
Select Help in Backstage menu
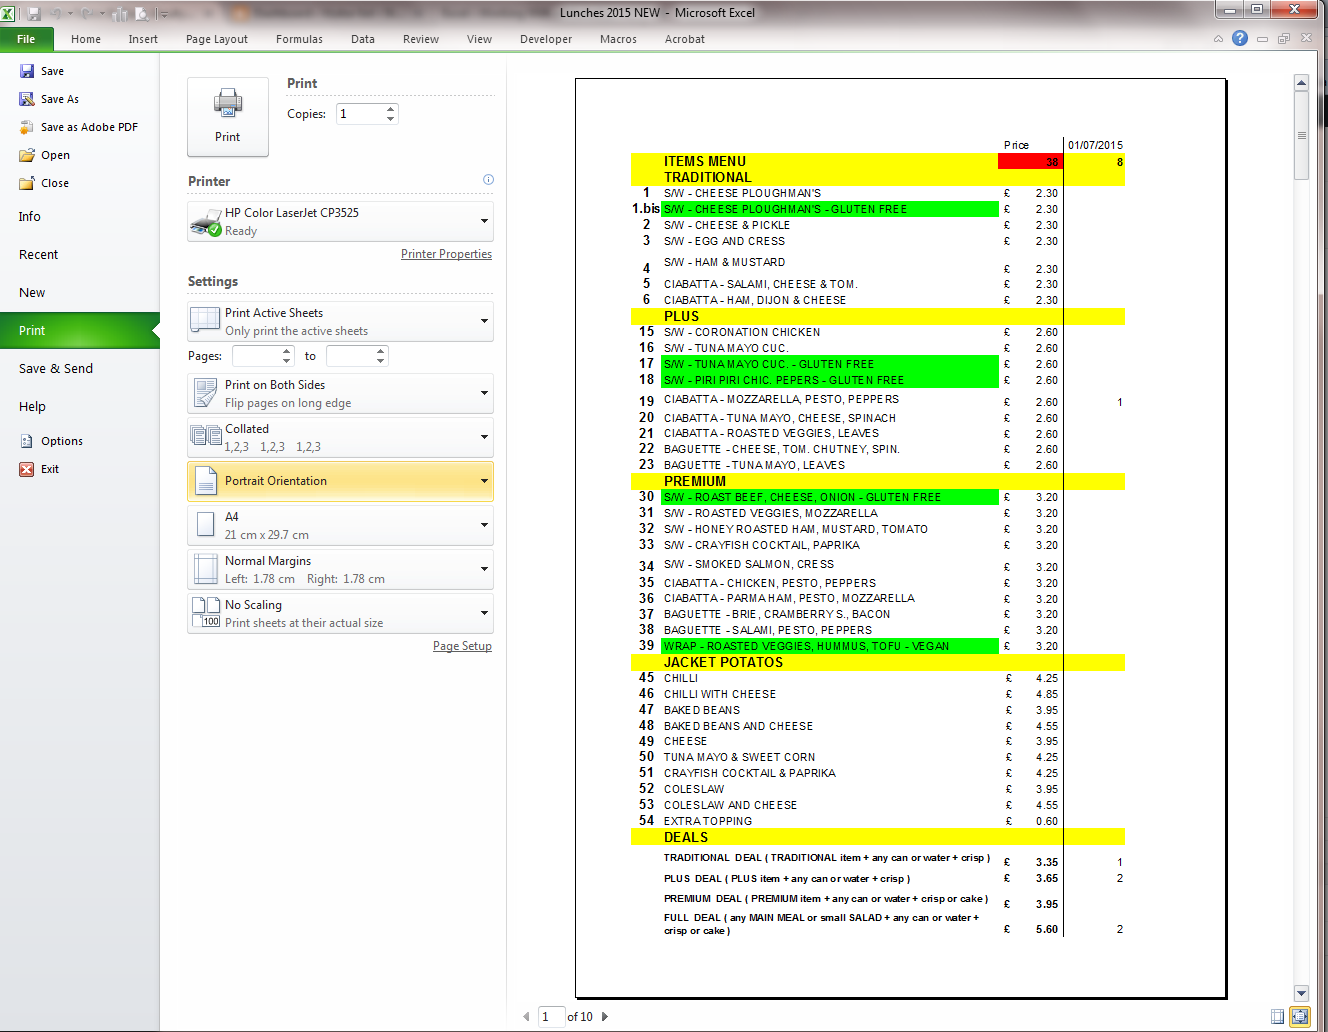(80, 406)
